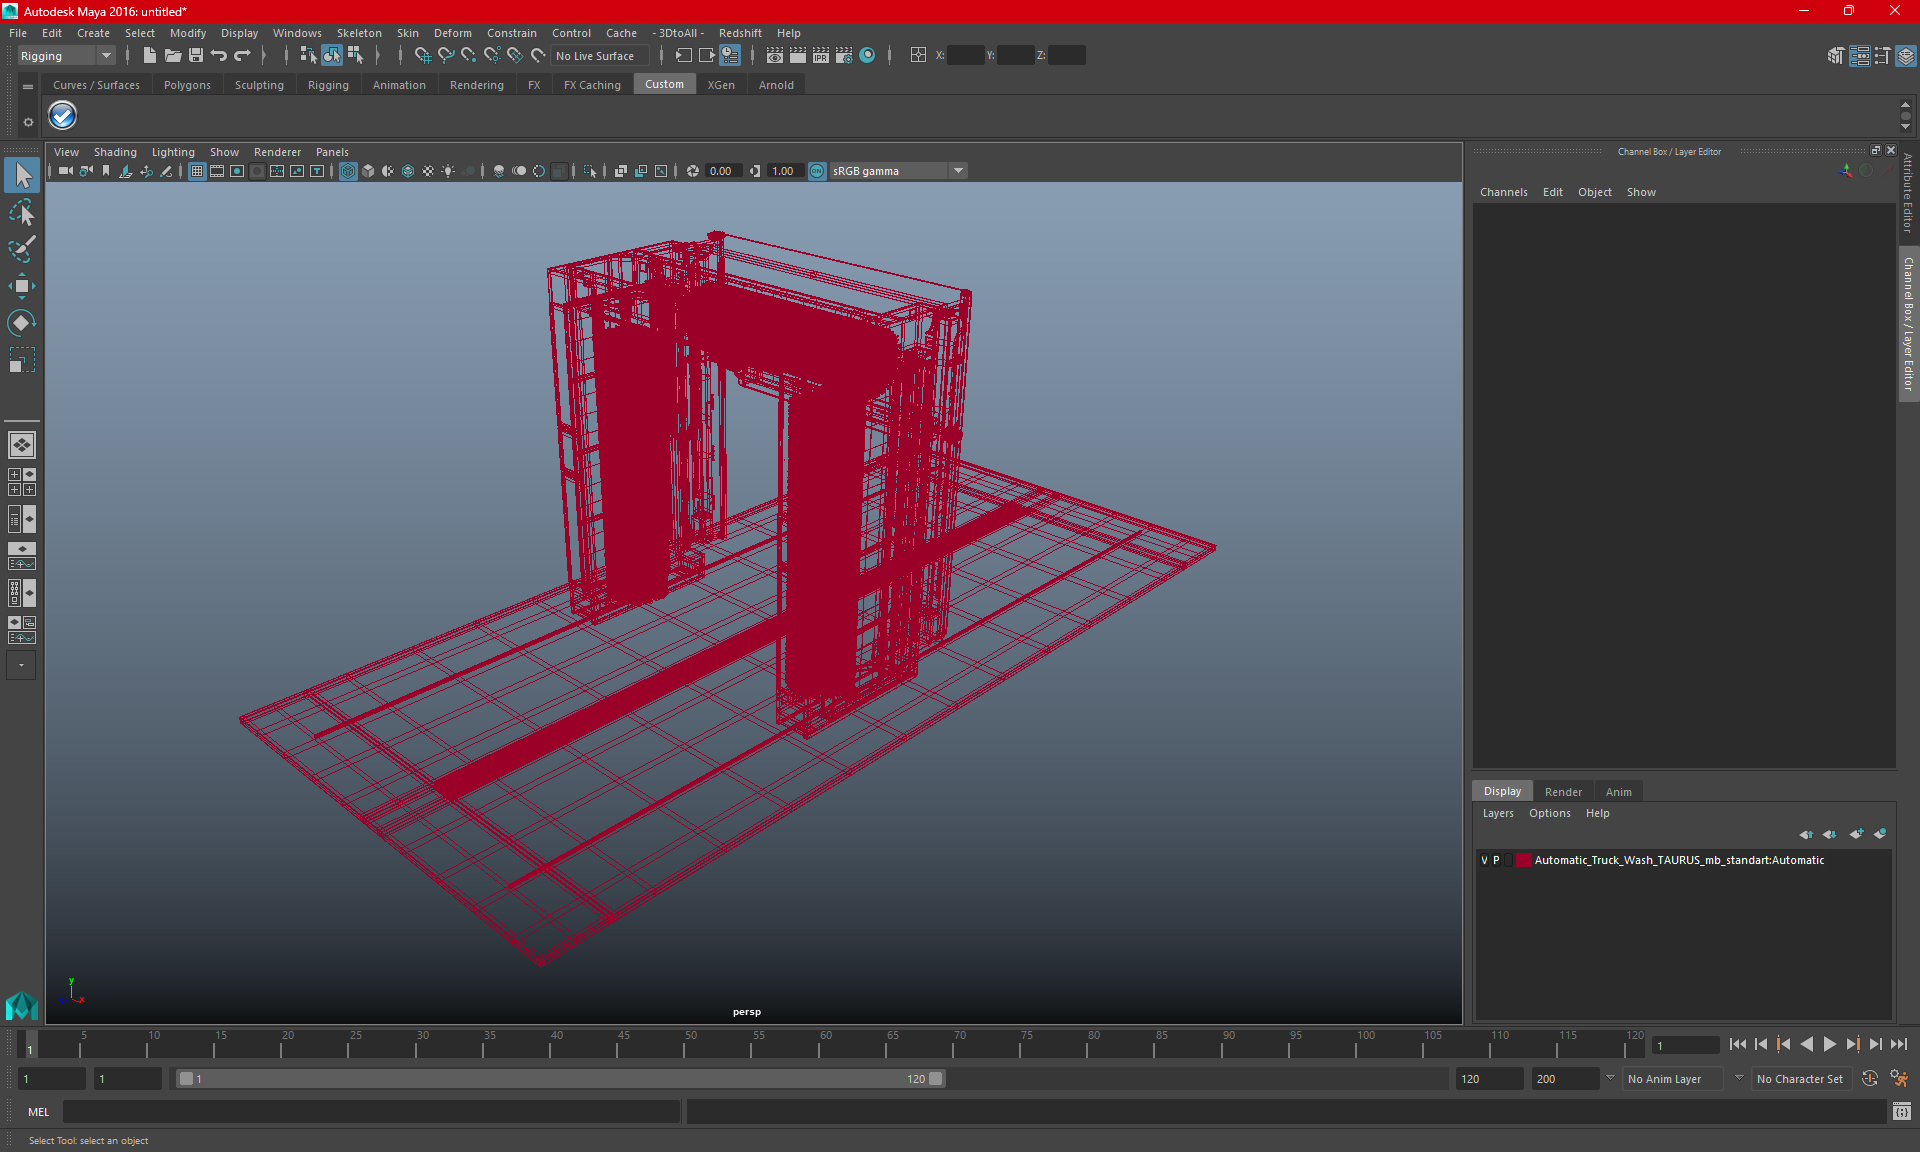The width and height of the screenshot is (1920, 1152).
Task: Open the shelf options gear menu
Action: click(28, 122)
